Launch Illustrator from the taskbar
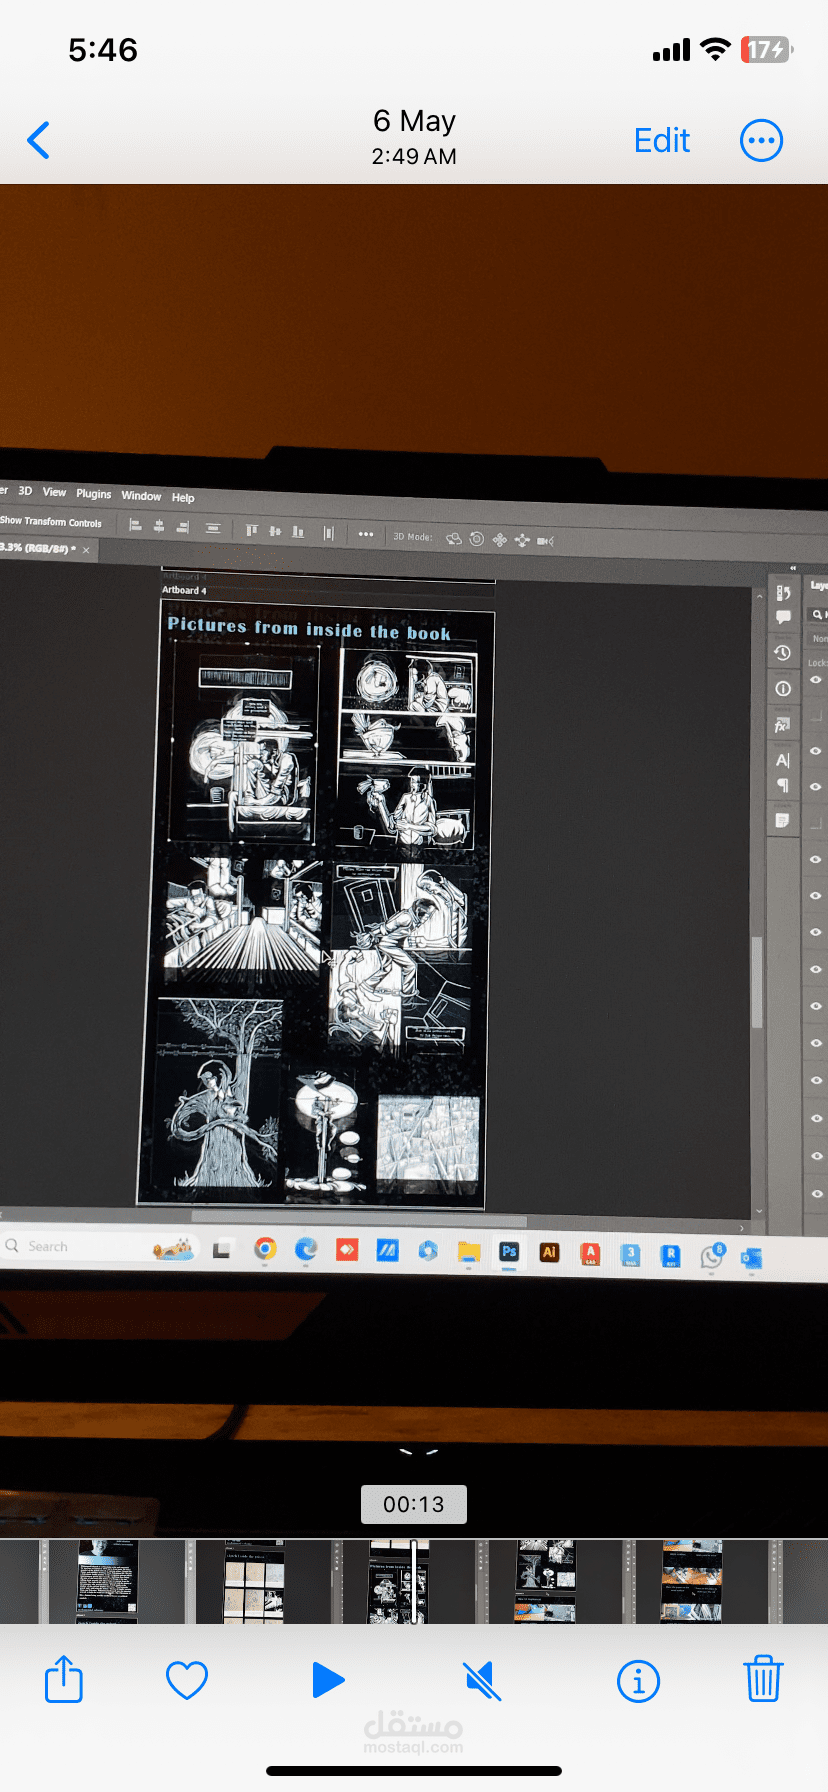 point(549,1253)
